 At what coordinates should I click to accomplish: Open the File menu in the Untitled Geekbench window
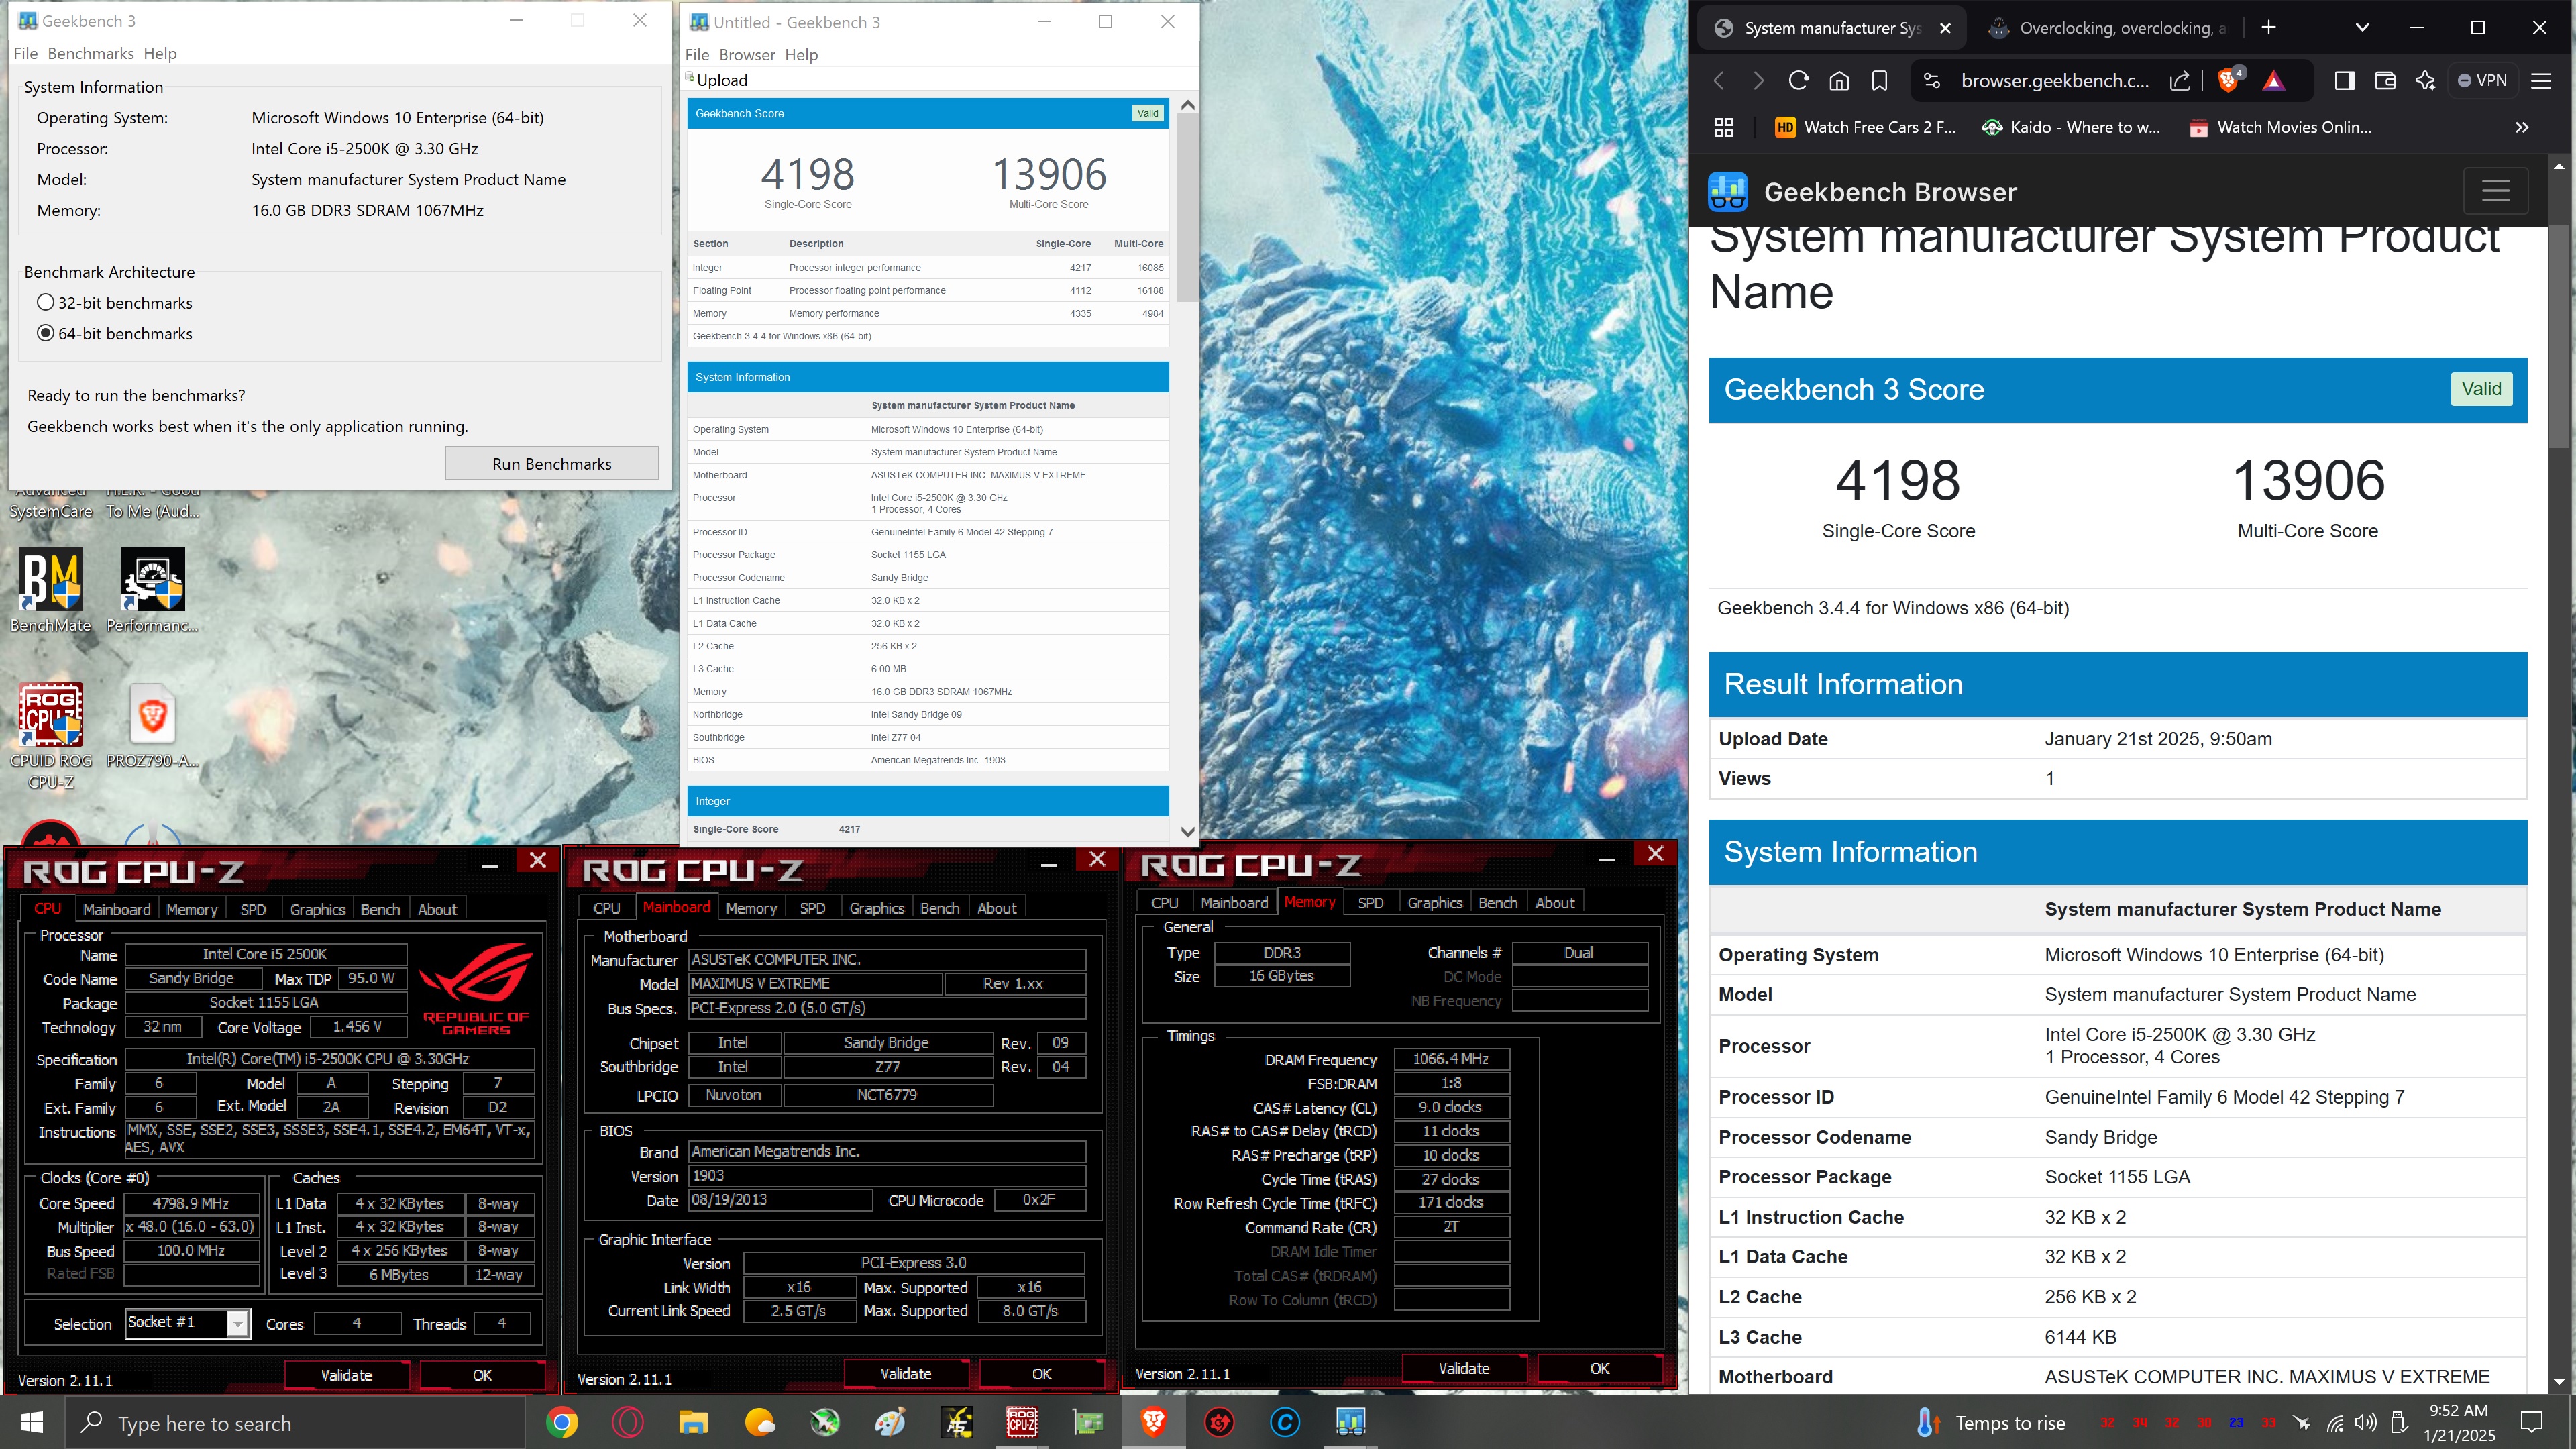[x=697, y=54]
